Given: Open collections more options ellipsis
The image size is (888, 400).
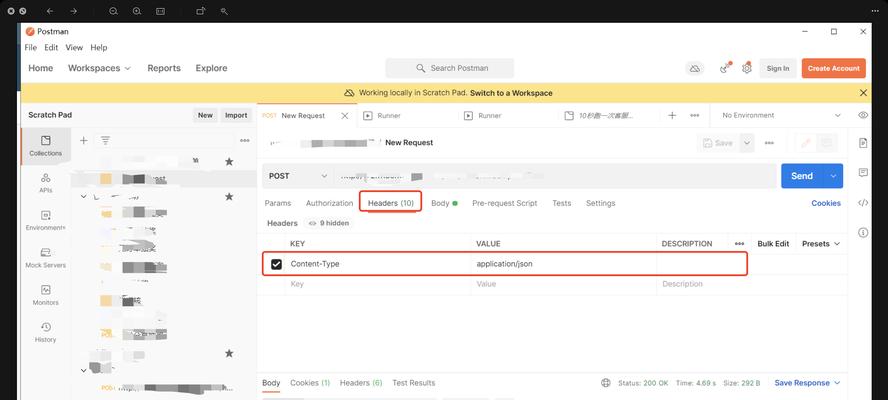Looking at the screenshot, I should [245, 141].
